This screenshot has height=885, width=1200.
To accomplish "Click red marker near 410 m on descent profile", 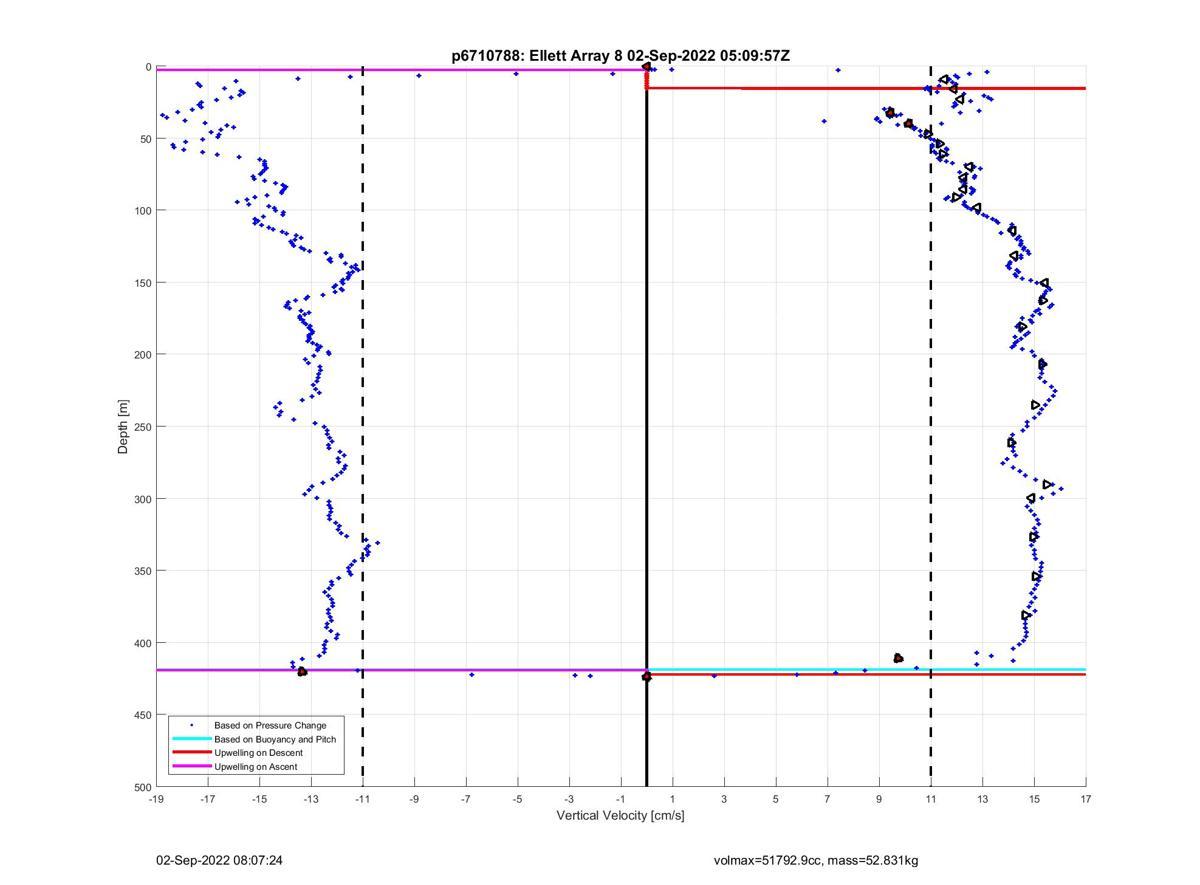I will 898,658.
